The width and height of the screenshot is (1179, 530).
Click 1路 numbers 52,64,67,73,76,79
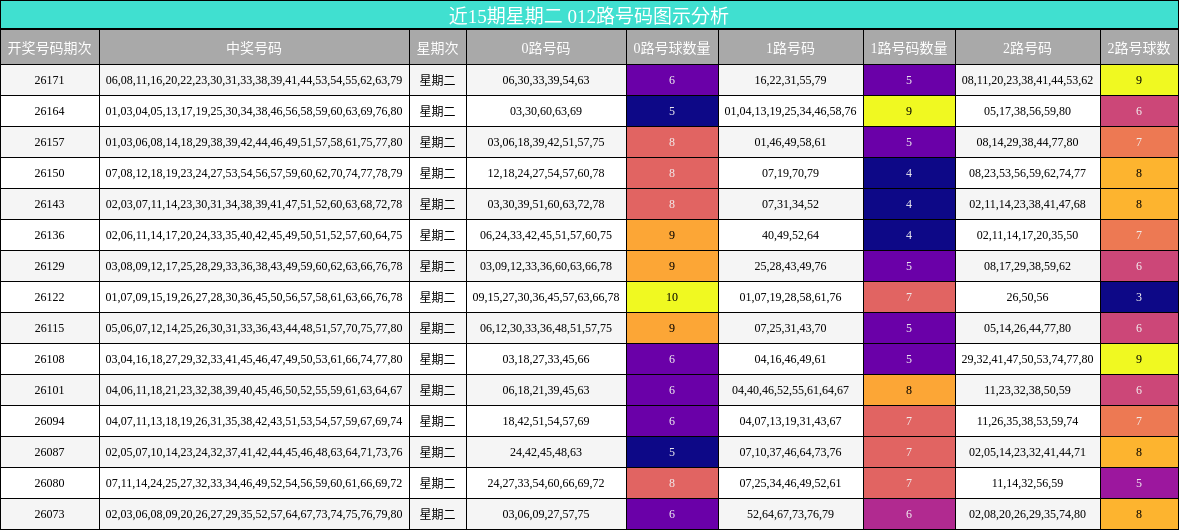click(x=790, y=514)
